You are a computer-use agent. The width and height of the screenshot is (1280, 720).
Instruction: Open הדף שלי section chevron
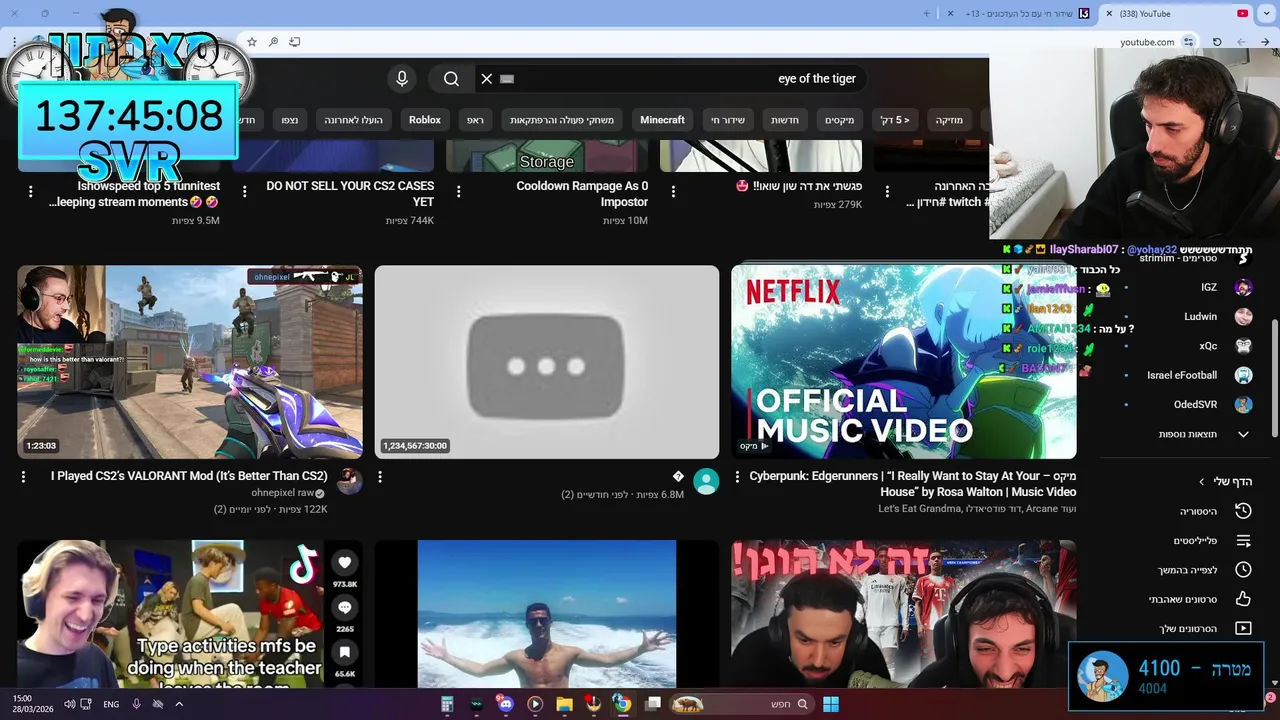[1202, 482]
